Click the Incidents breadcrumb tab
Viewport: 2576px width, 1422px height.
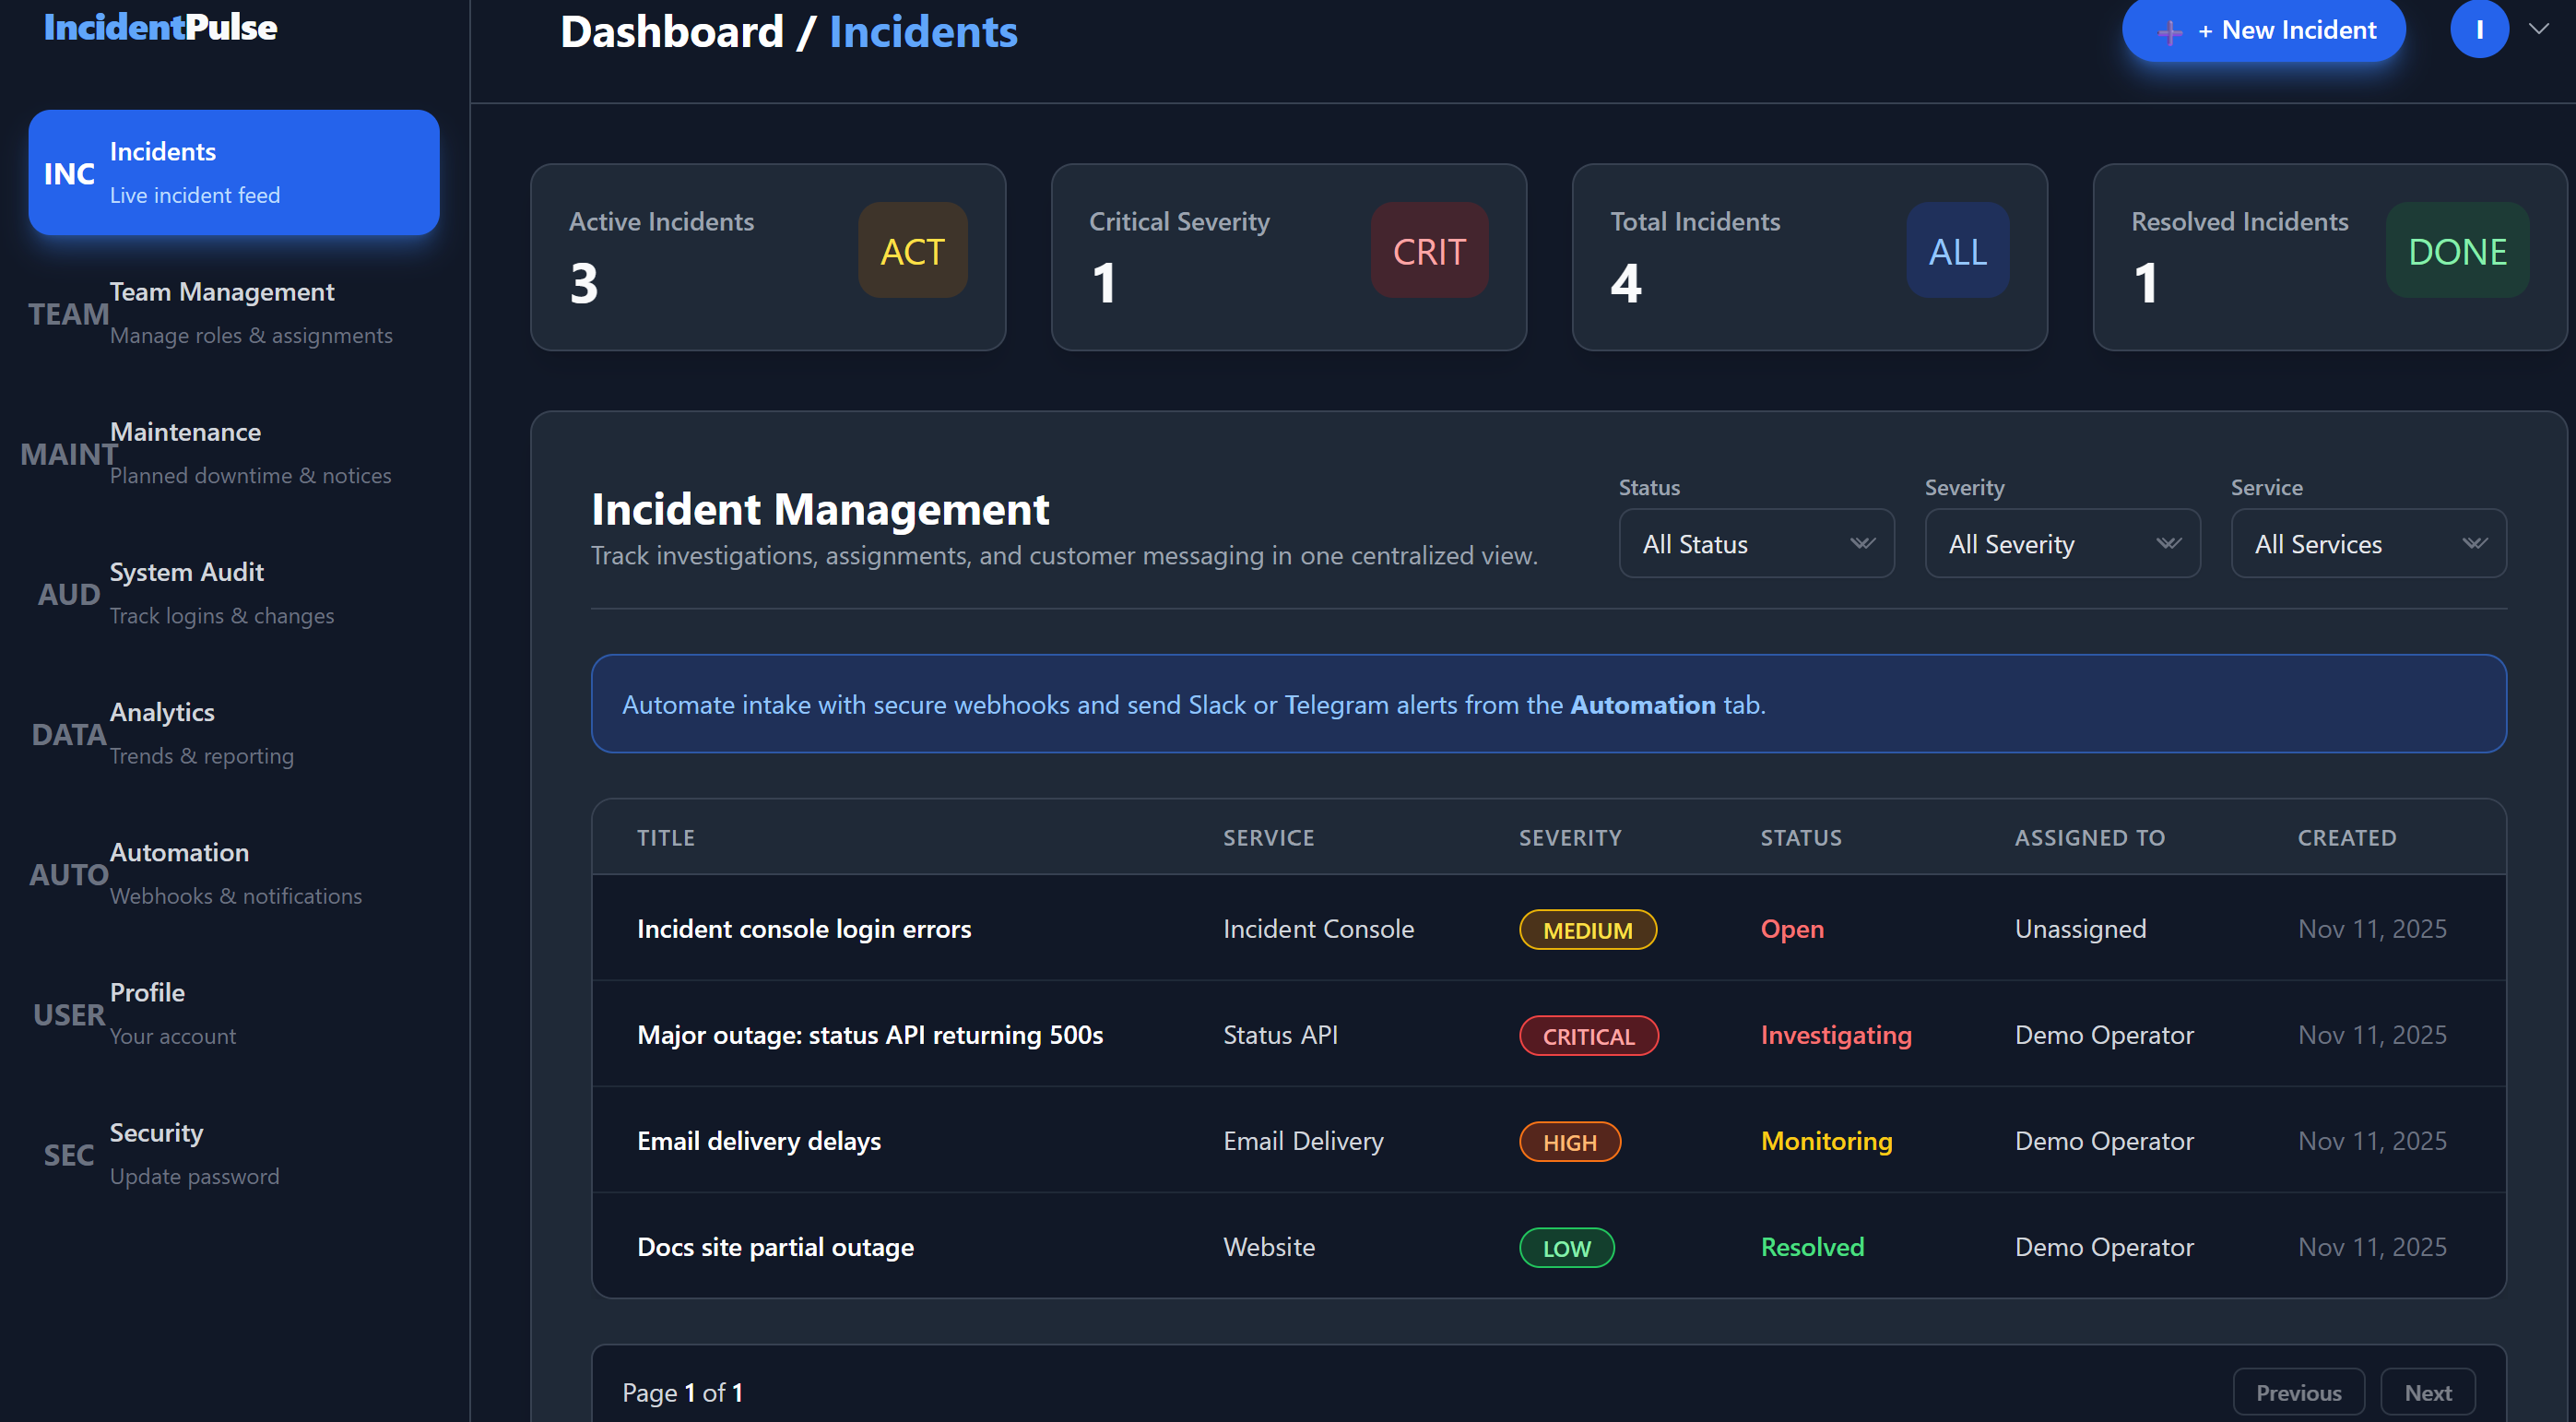[x=922, y=31]
